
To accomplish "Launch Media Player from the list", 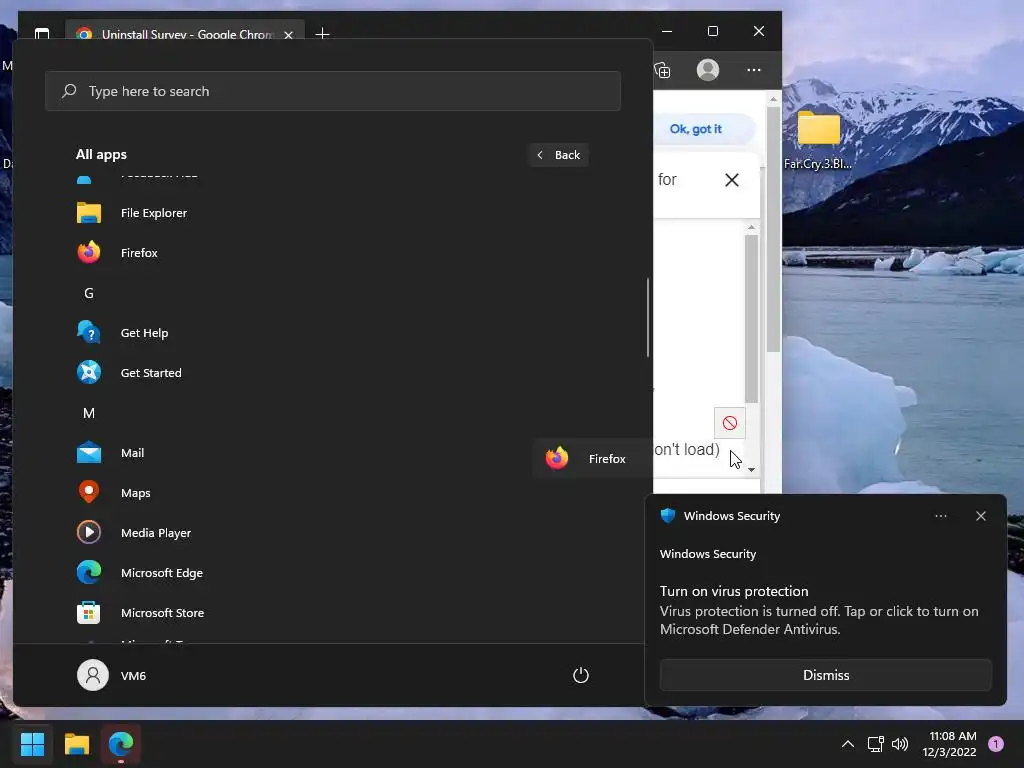I will pos(155,533).
